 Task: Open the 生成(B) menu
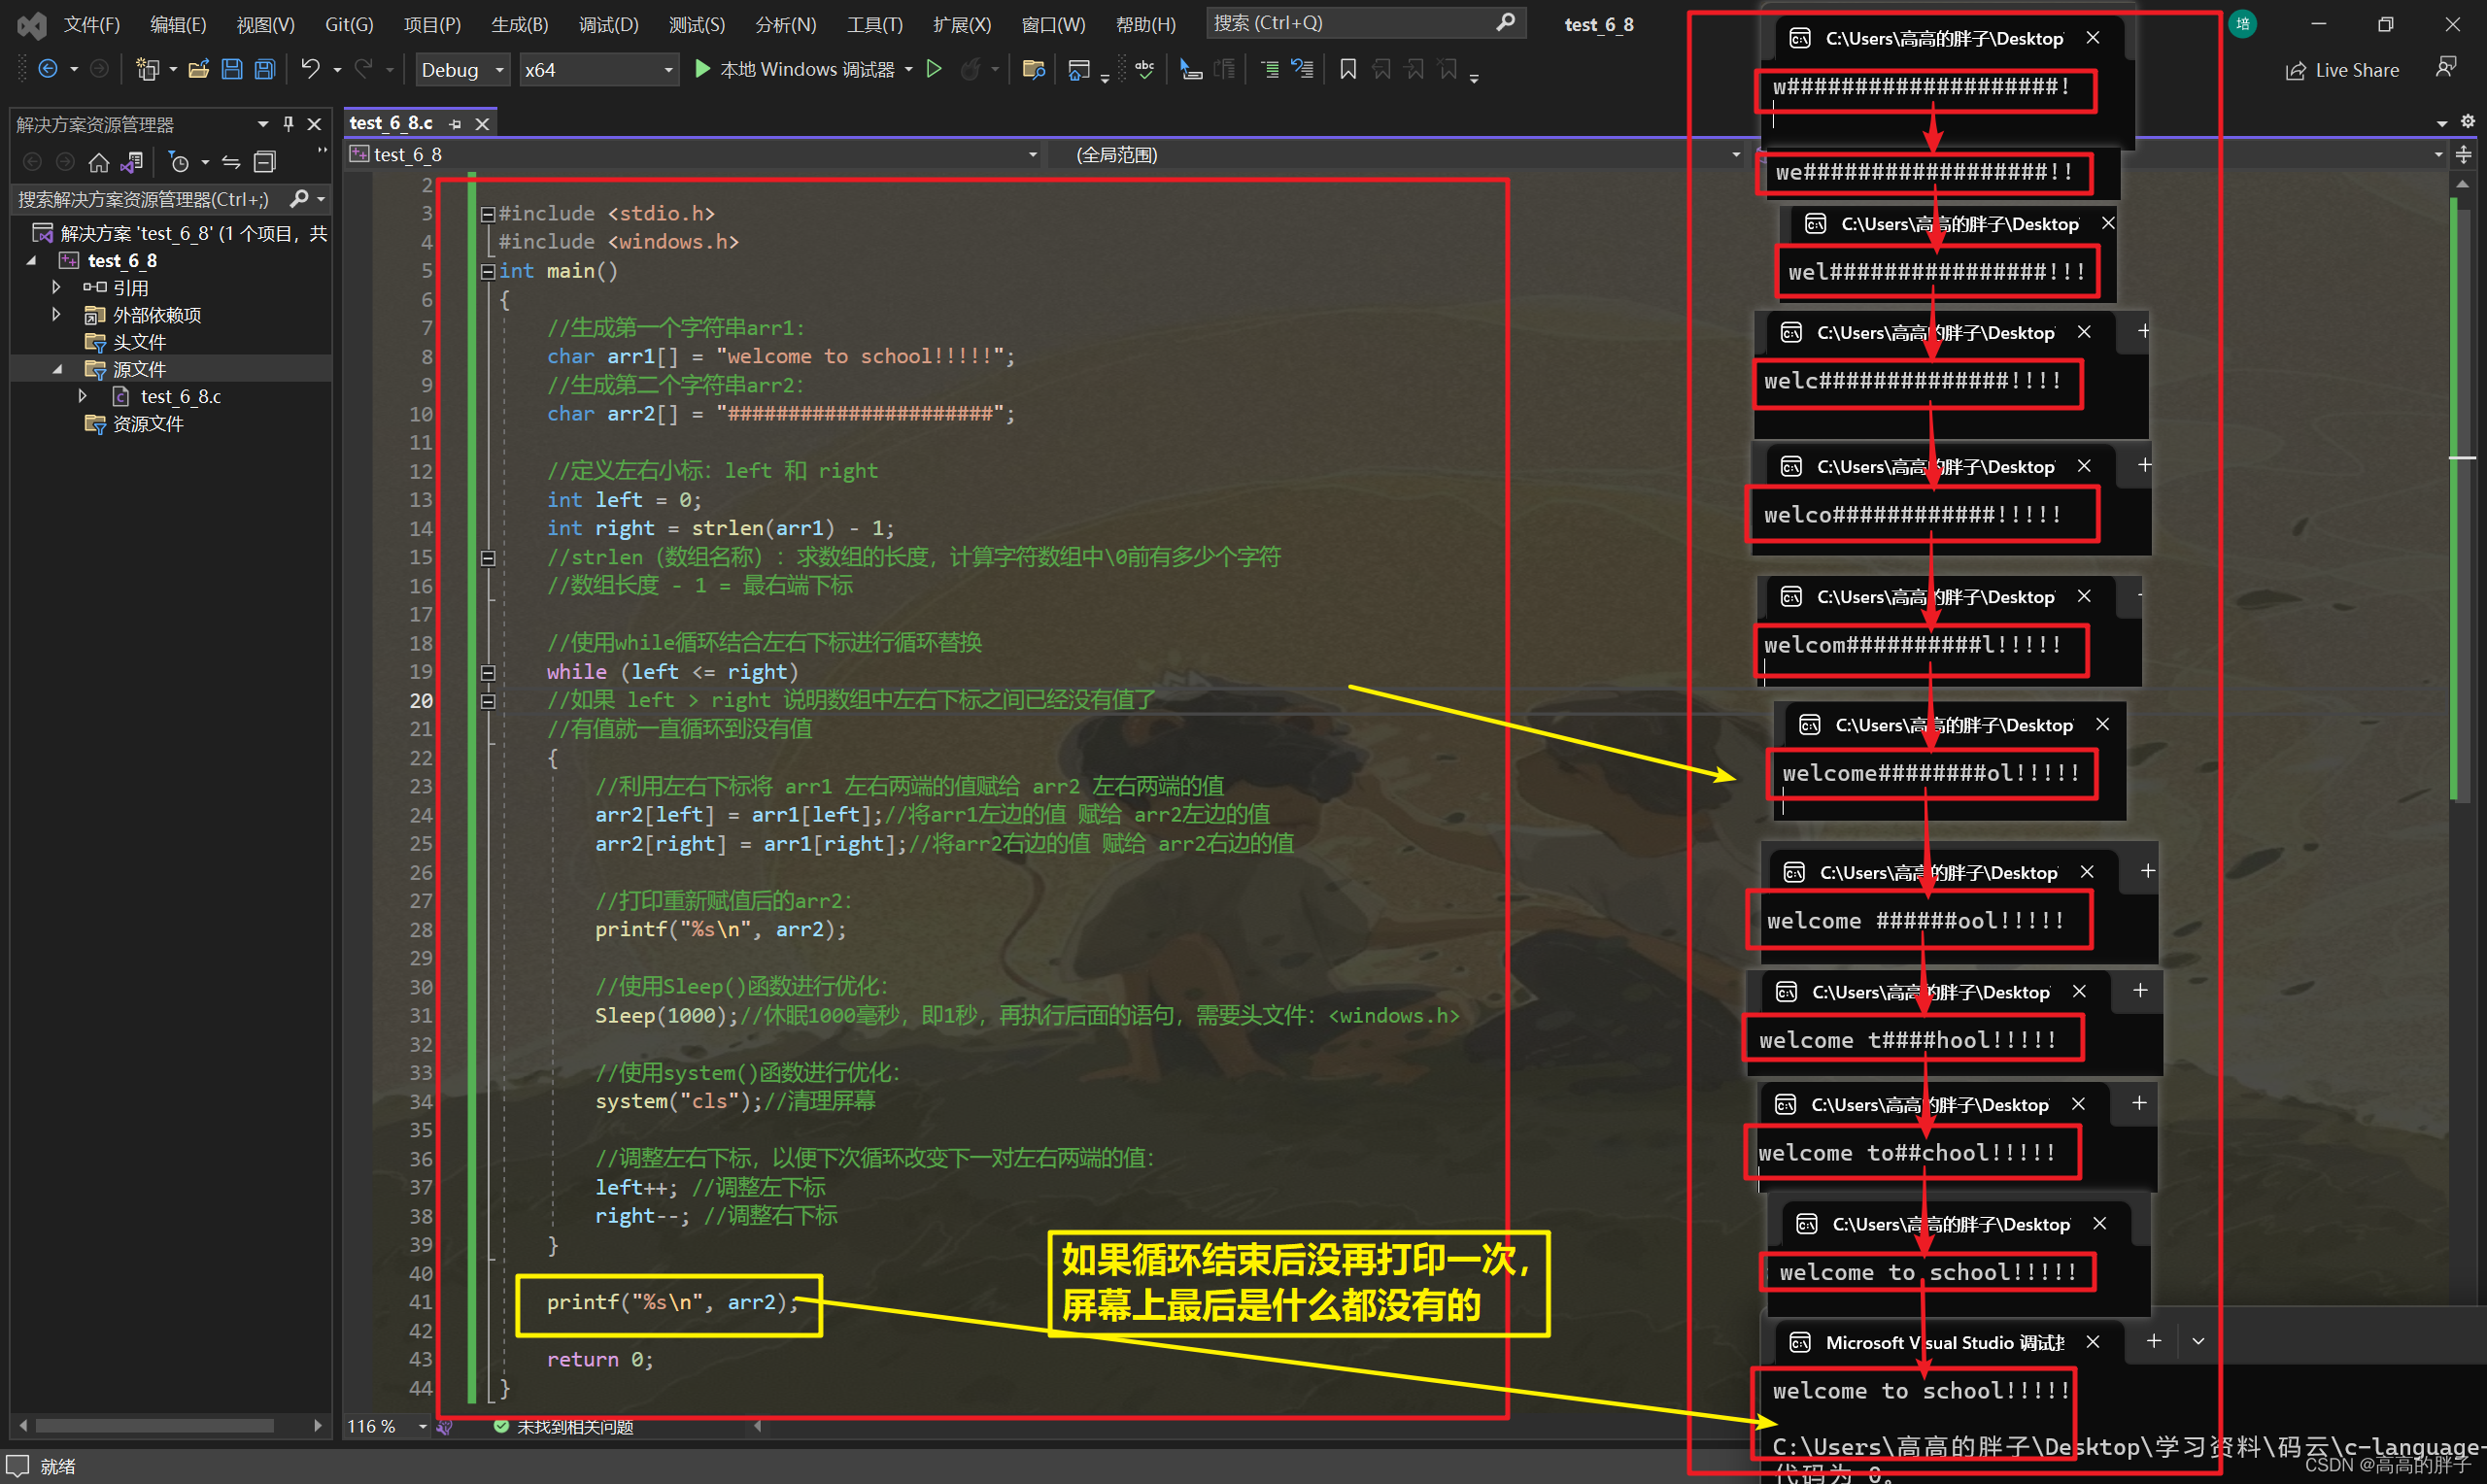(519, 24)
